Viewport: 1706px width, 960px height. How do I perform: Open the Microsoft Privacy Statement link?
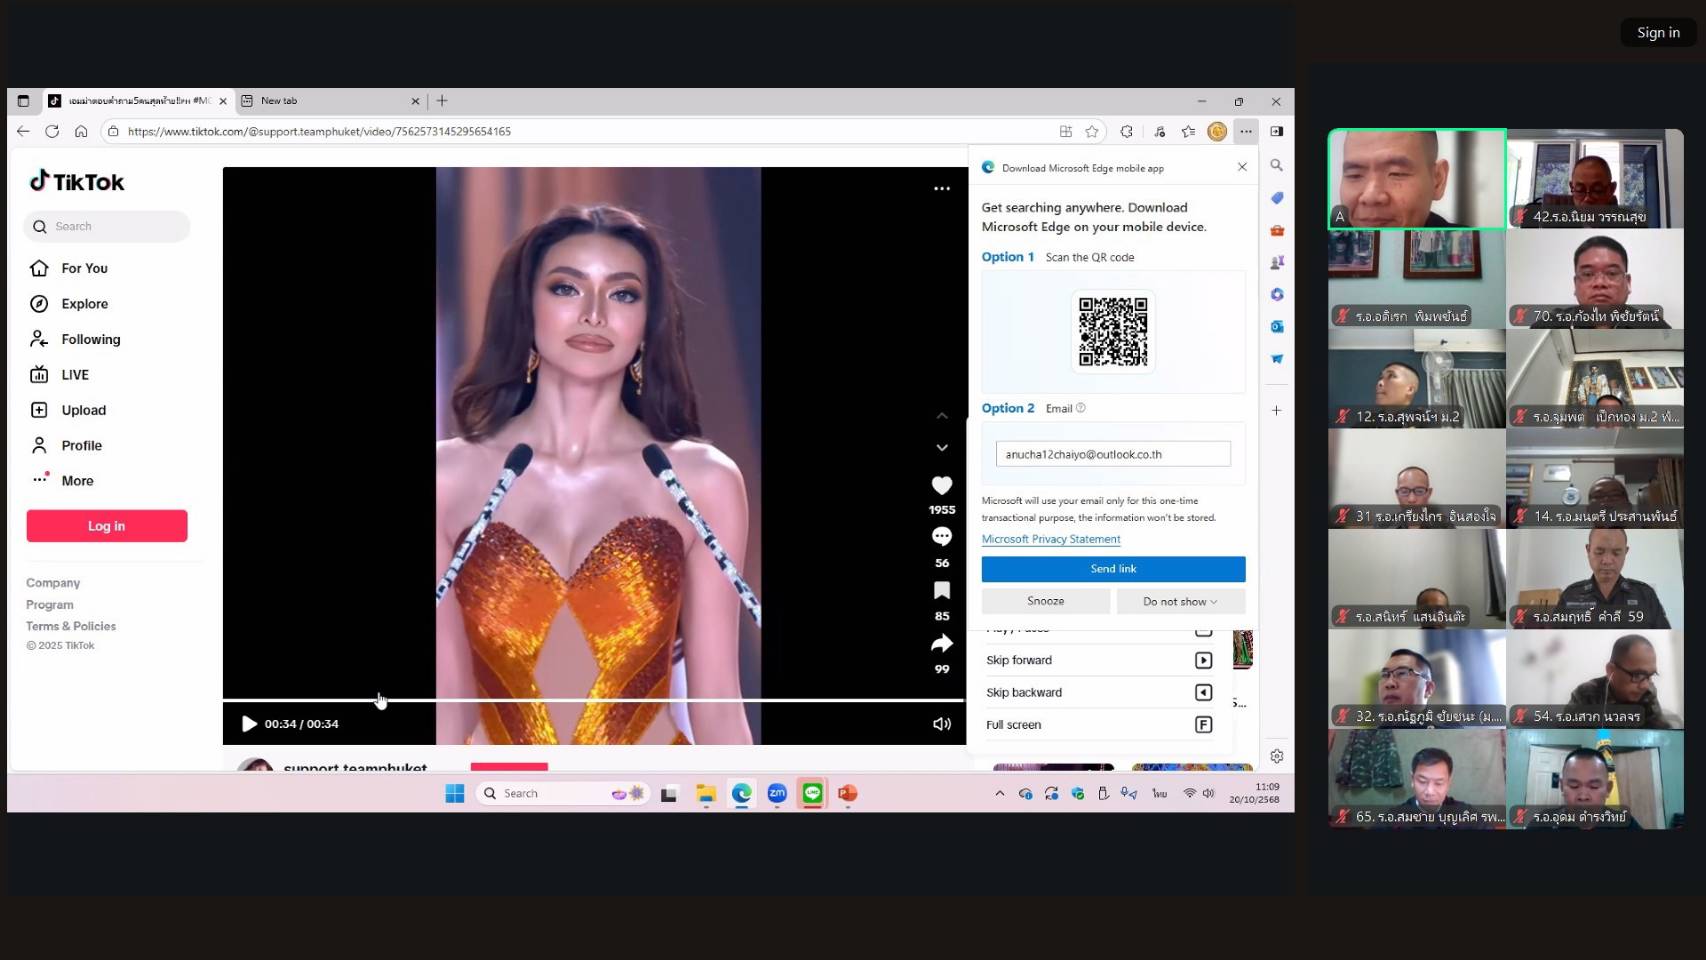(x=1050, y=539)
